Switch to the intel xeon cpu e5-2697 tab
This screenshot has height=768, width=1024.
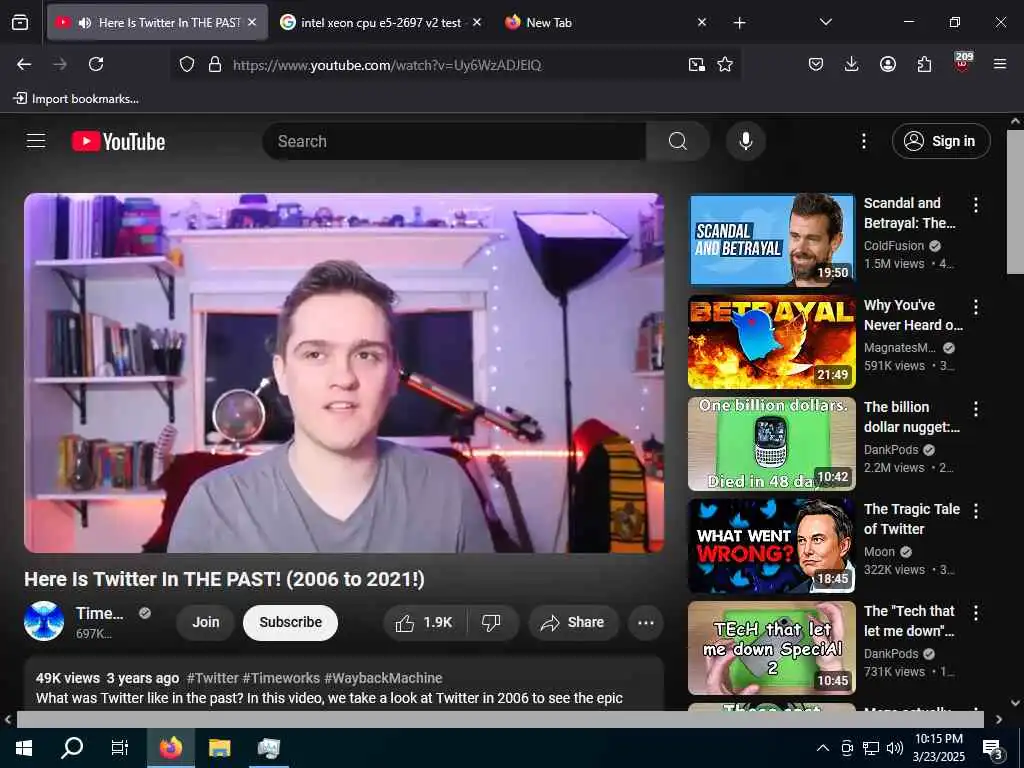380,23
